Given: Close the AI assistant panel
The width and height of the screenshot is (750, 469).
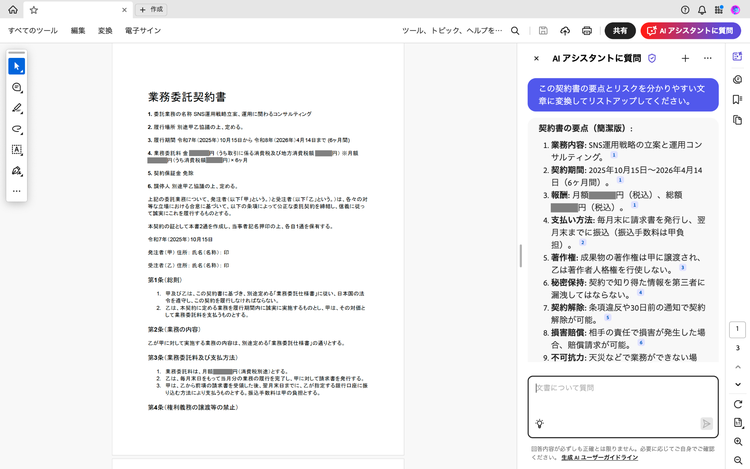Looking at the screenshot, I should [x=536, y=59].
